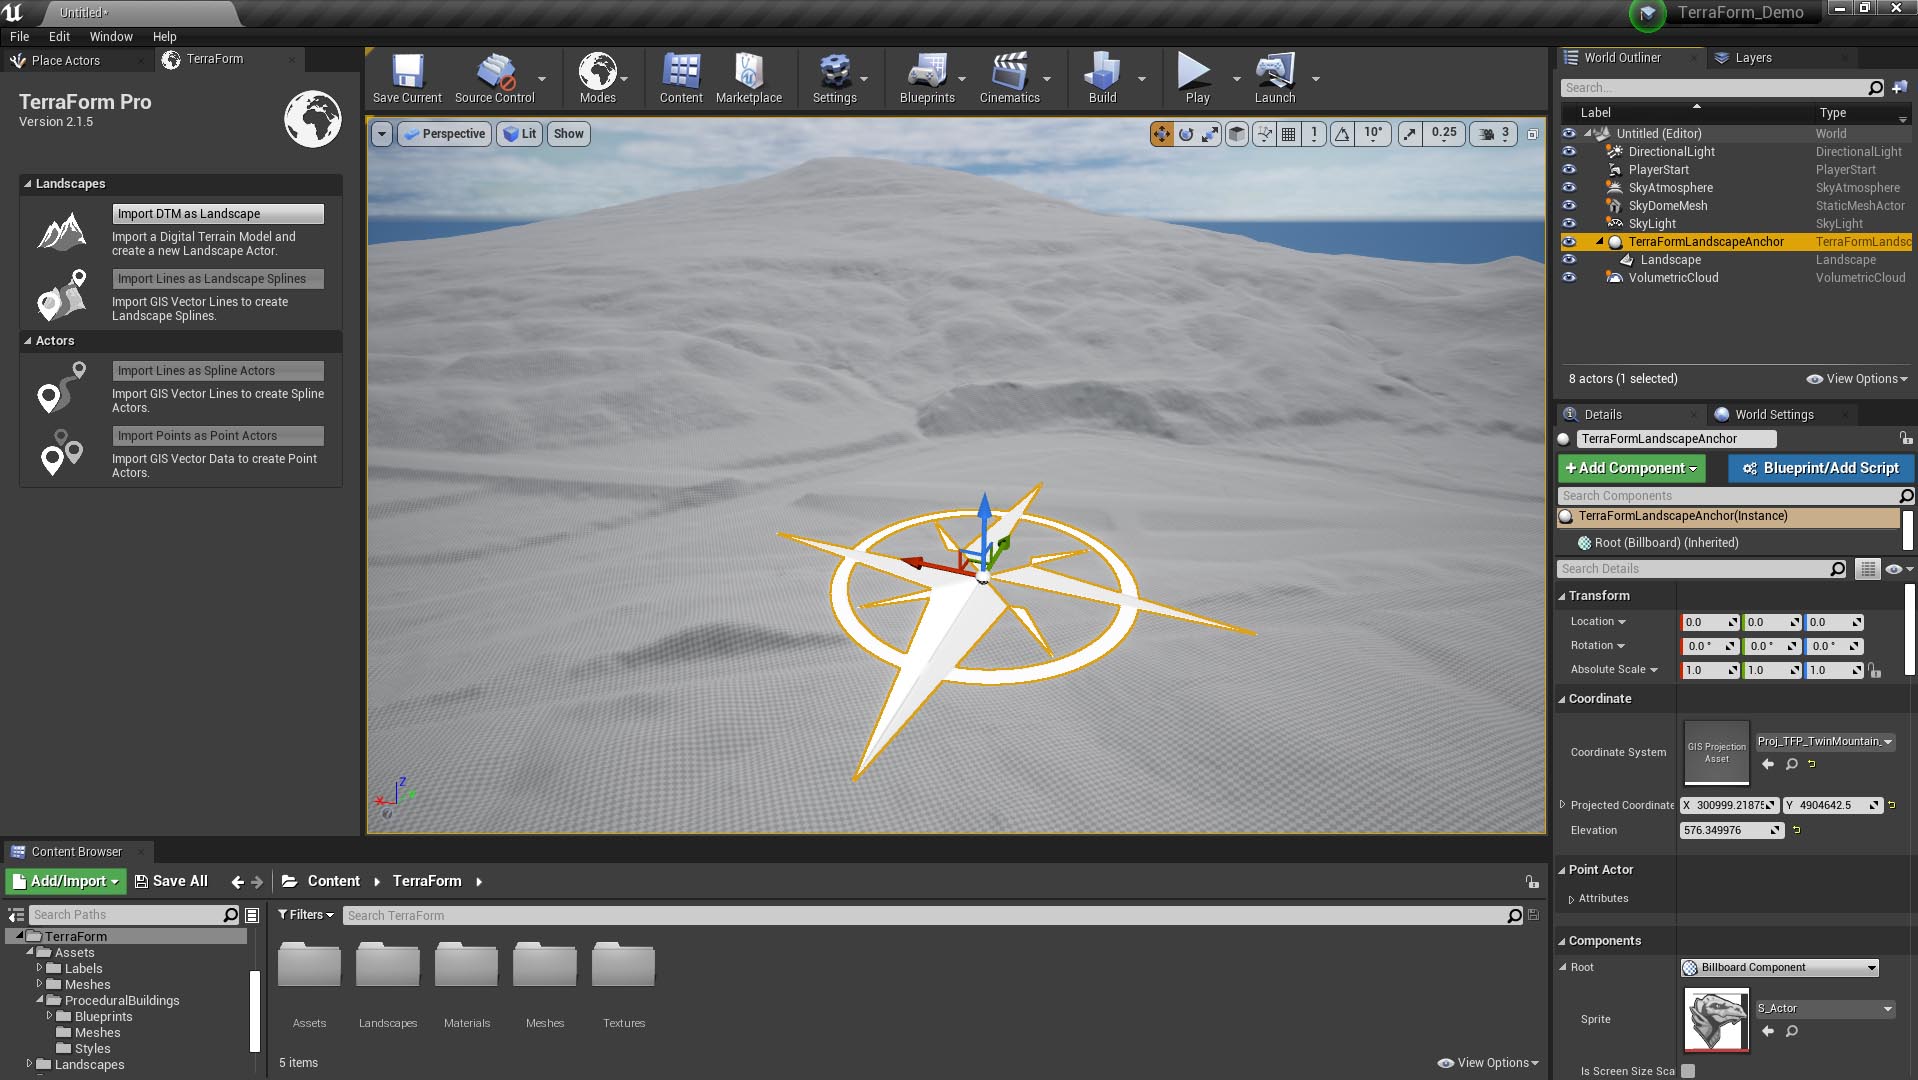
Task: Open the File menu
Action: tap(20, 36)
